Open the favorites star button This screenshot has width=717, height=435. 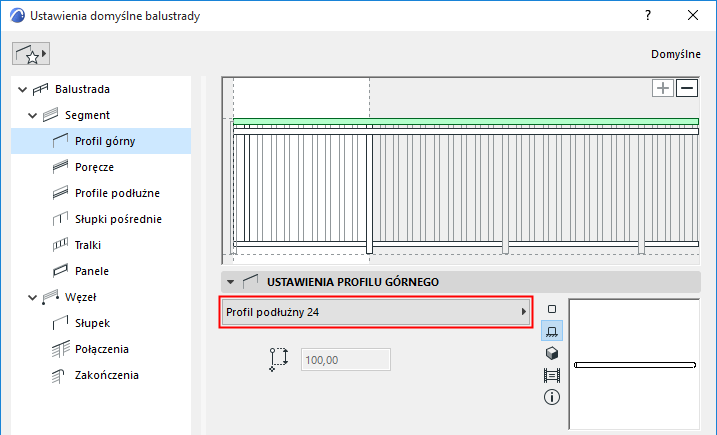tap(31, 54)
